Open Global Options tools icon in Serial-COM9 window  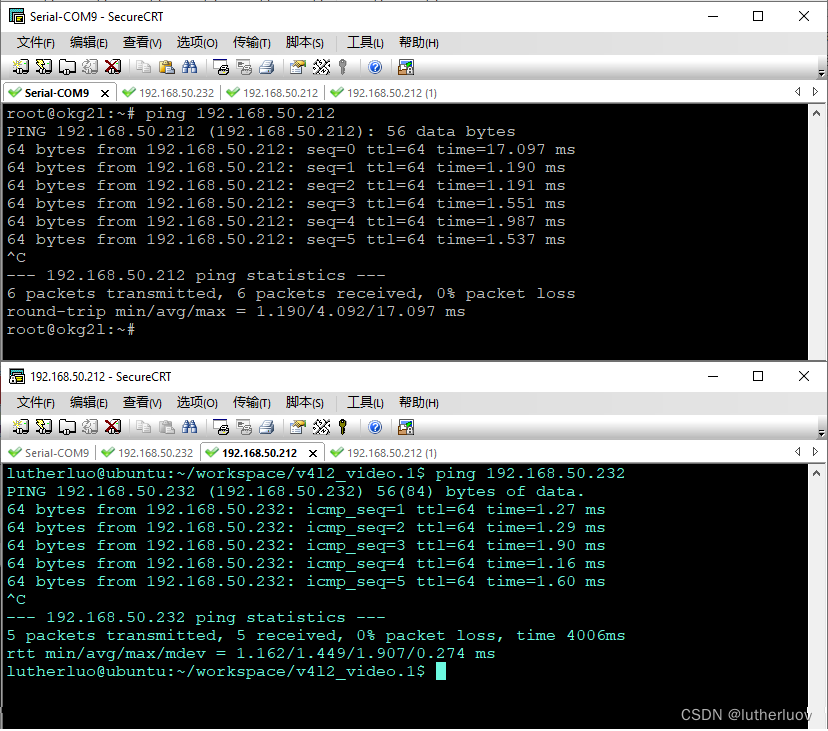[x=321, y=67]
